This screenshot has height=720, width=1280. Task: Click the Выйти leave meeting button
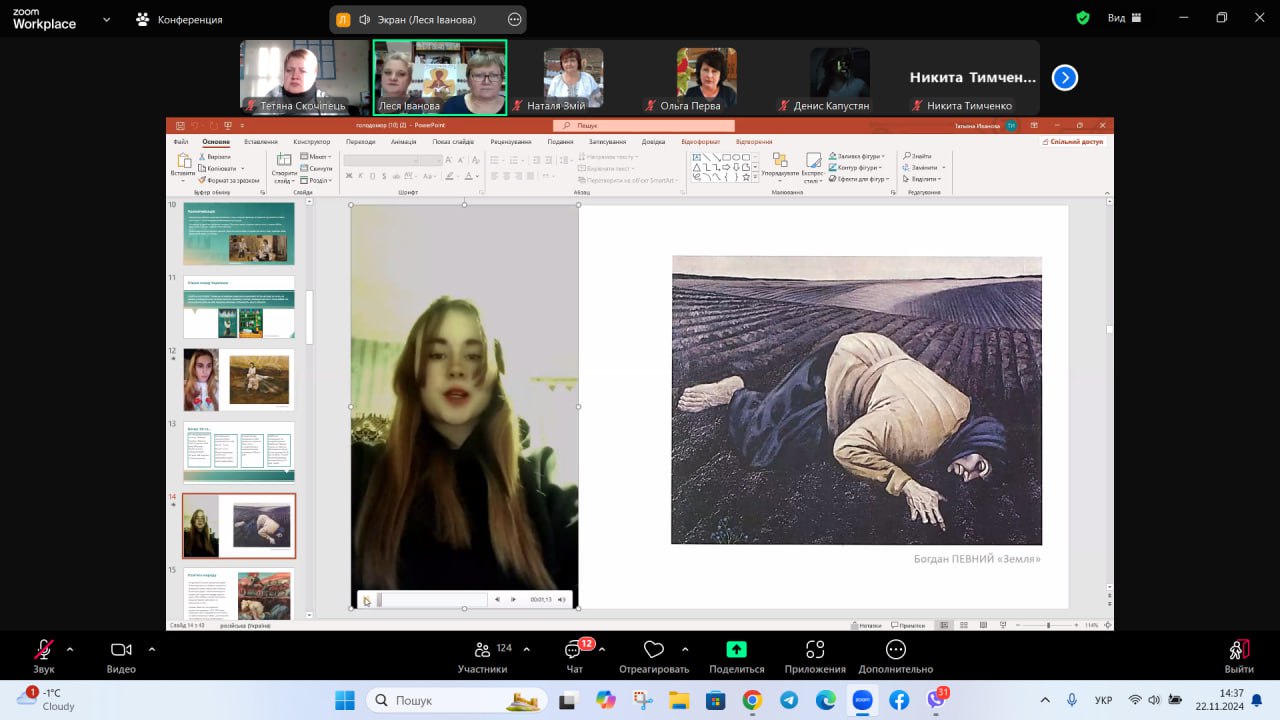[x=1239, y=656]
